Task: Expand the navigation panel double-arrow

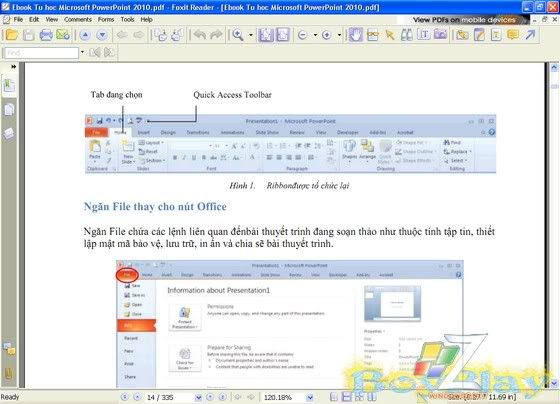Action: pyautogui.click(x=13, y=67)
